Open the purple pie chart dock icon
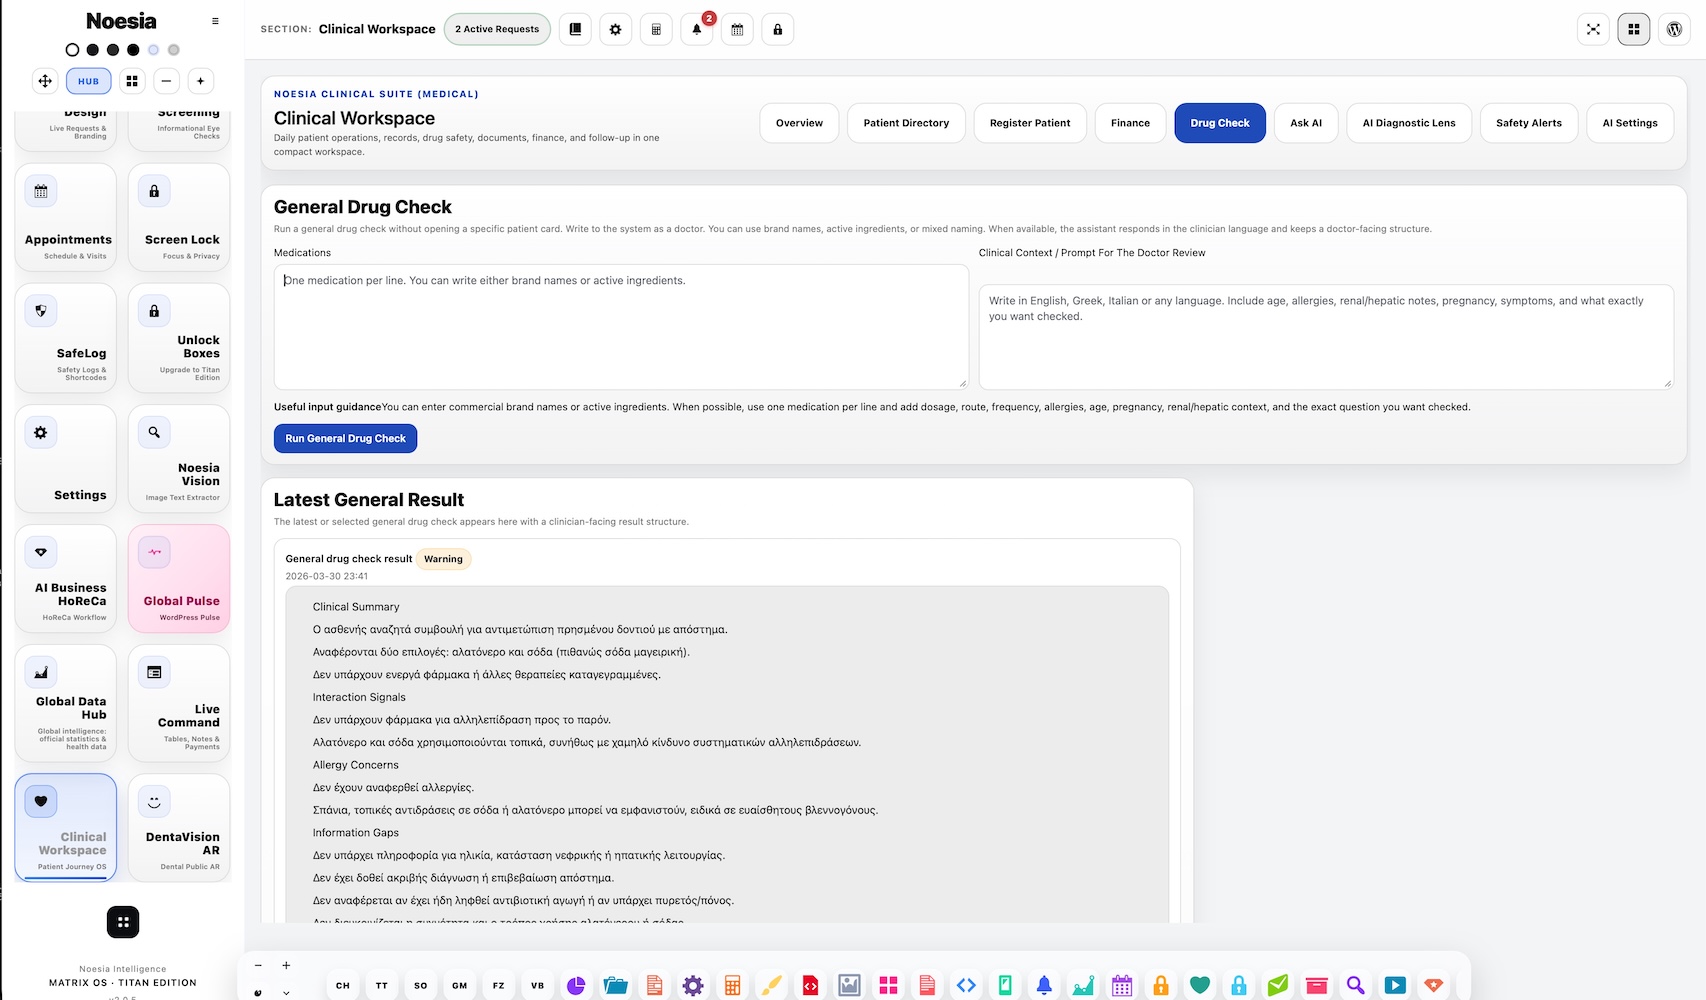This screenshot has width=1706, height=1000. pos(576,985)
